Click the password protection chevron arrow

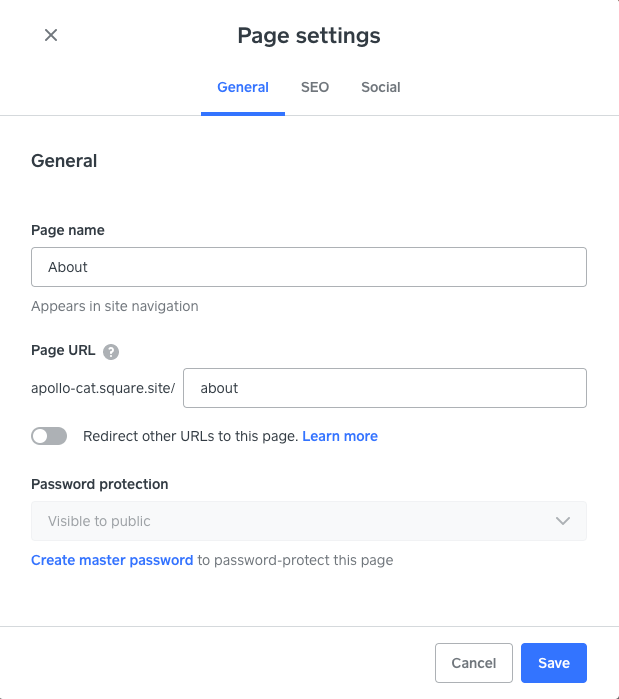coord(562,521)
